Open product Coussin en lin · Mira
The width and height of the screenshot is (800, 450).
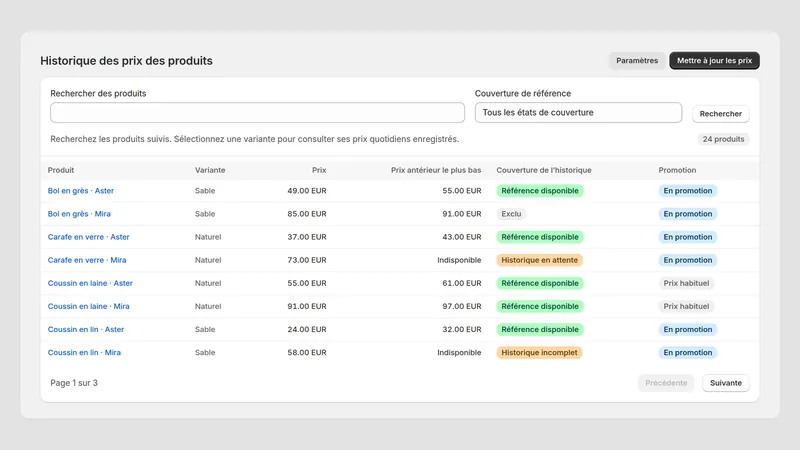click(x=84, y=353)
